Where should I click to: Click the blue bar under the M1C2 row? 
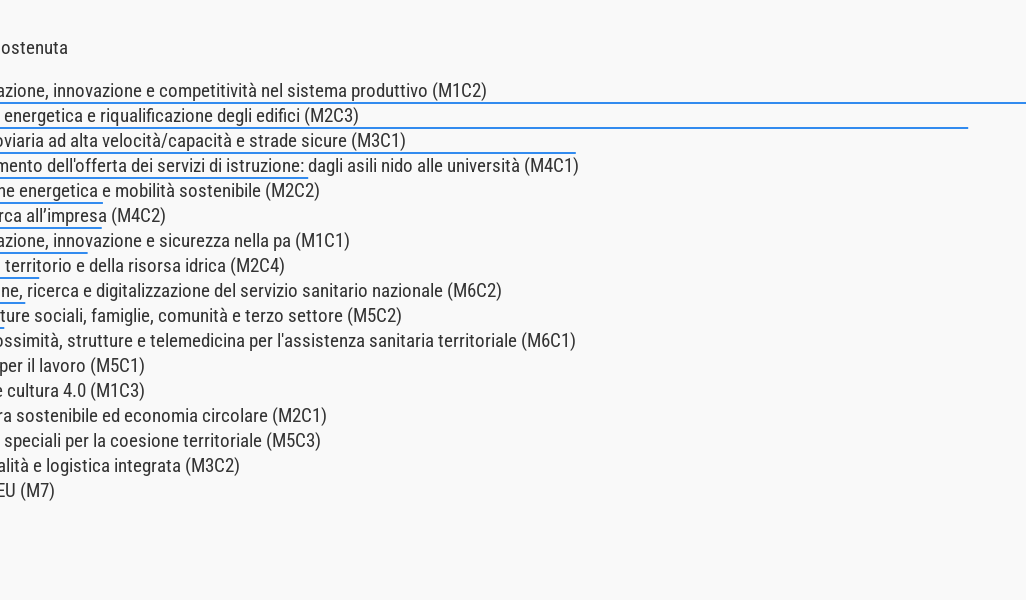pyautogui.click(x=512, y=103)
